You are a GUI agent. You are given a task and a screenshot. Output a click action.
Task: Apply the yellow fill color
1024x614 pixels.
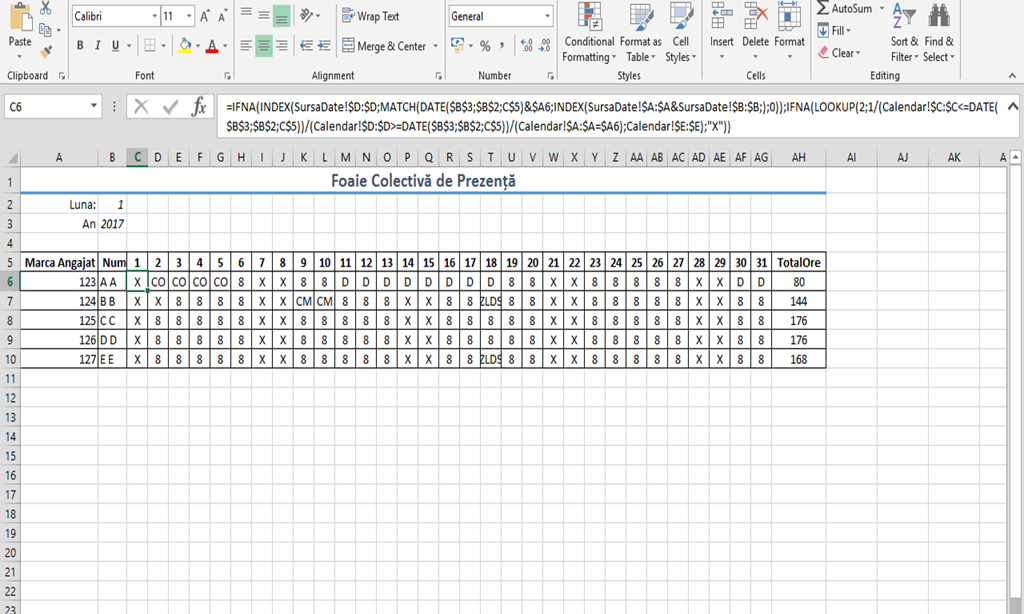(184, 46)
